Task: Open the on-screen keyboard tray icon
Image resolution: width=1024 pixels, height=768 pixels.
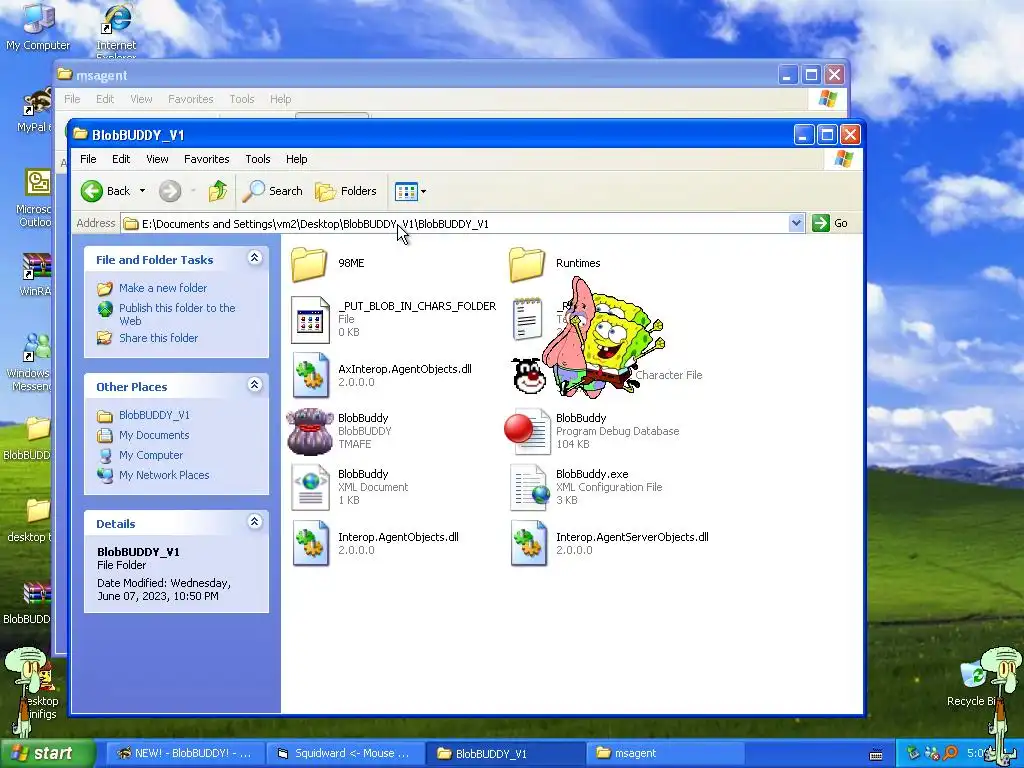Action: coord(876,754)
